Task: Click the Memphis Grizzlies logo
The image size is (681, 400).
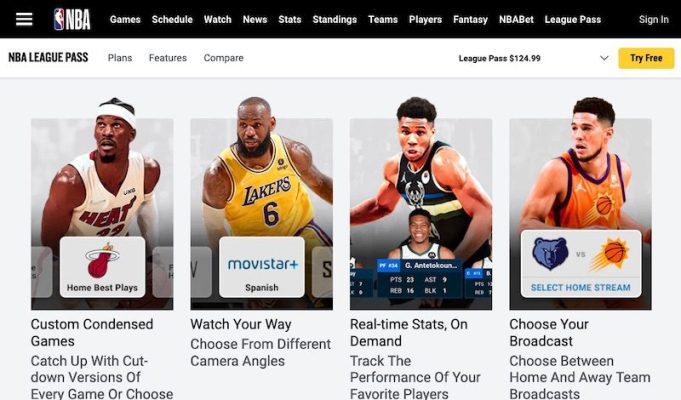Action: [550, 254]
